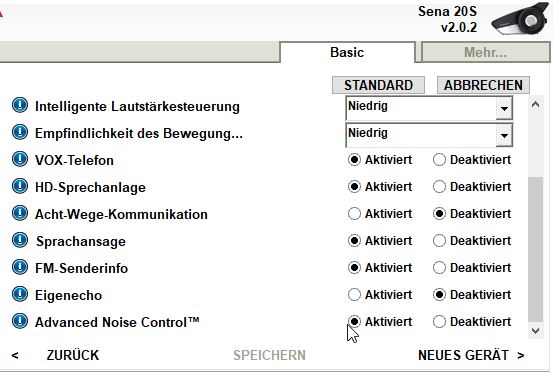The height and width of the screenshot is (372, 553).
Task: Click info icon for HD-Sprechanlage
Action: (x=20, y=186)
